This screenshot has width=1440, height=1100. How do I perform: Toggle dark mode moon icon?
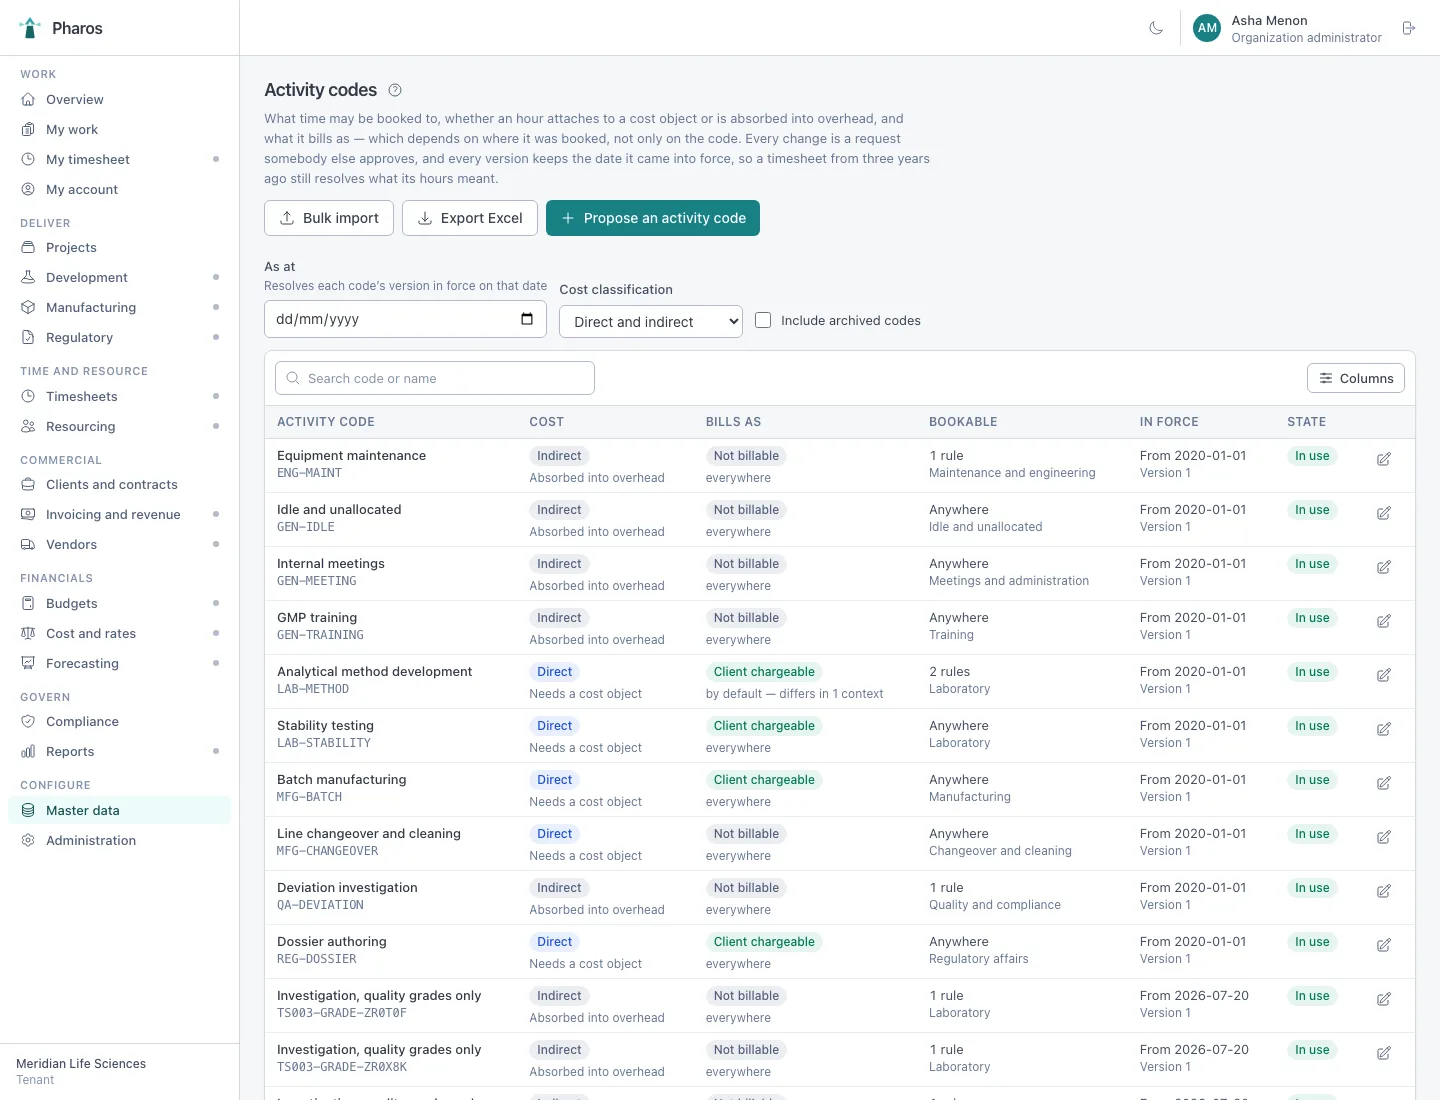pyautogui.click(x=1156, y=28)
